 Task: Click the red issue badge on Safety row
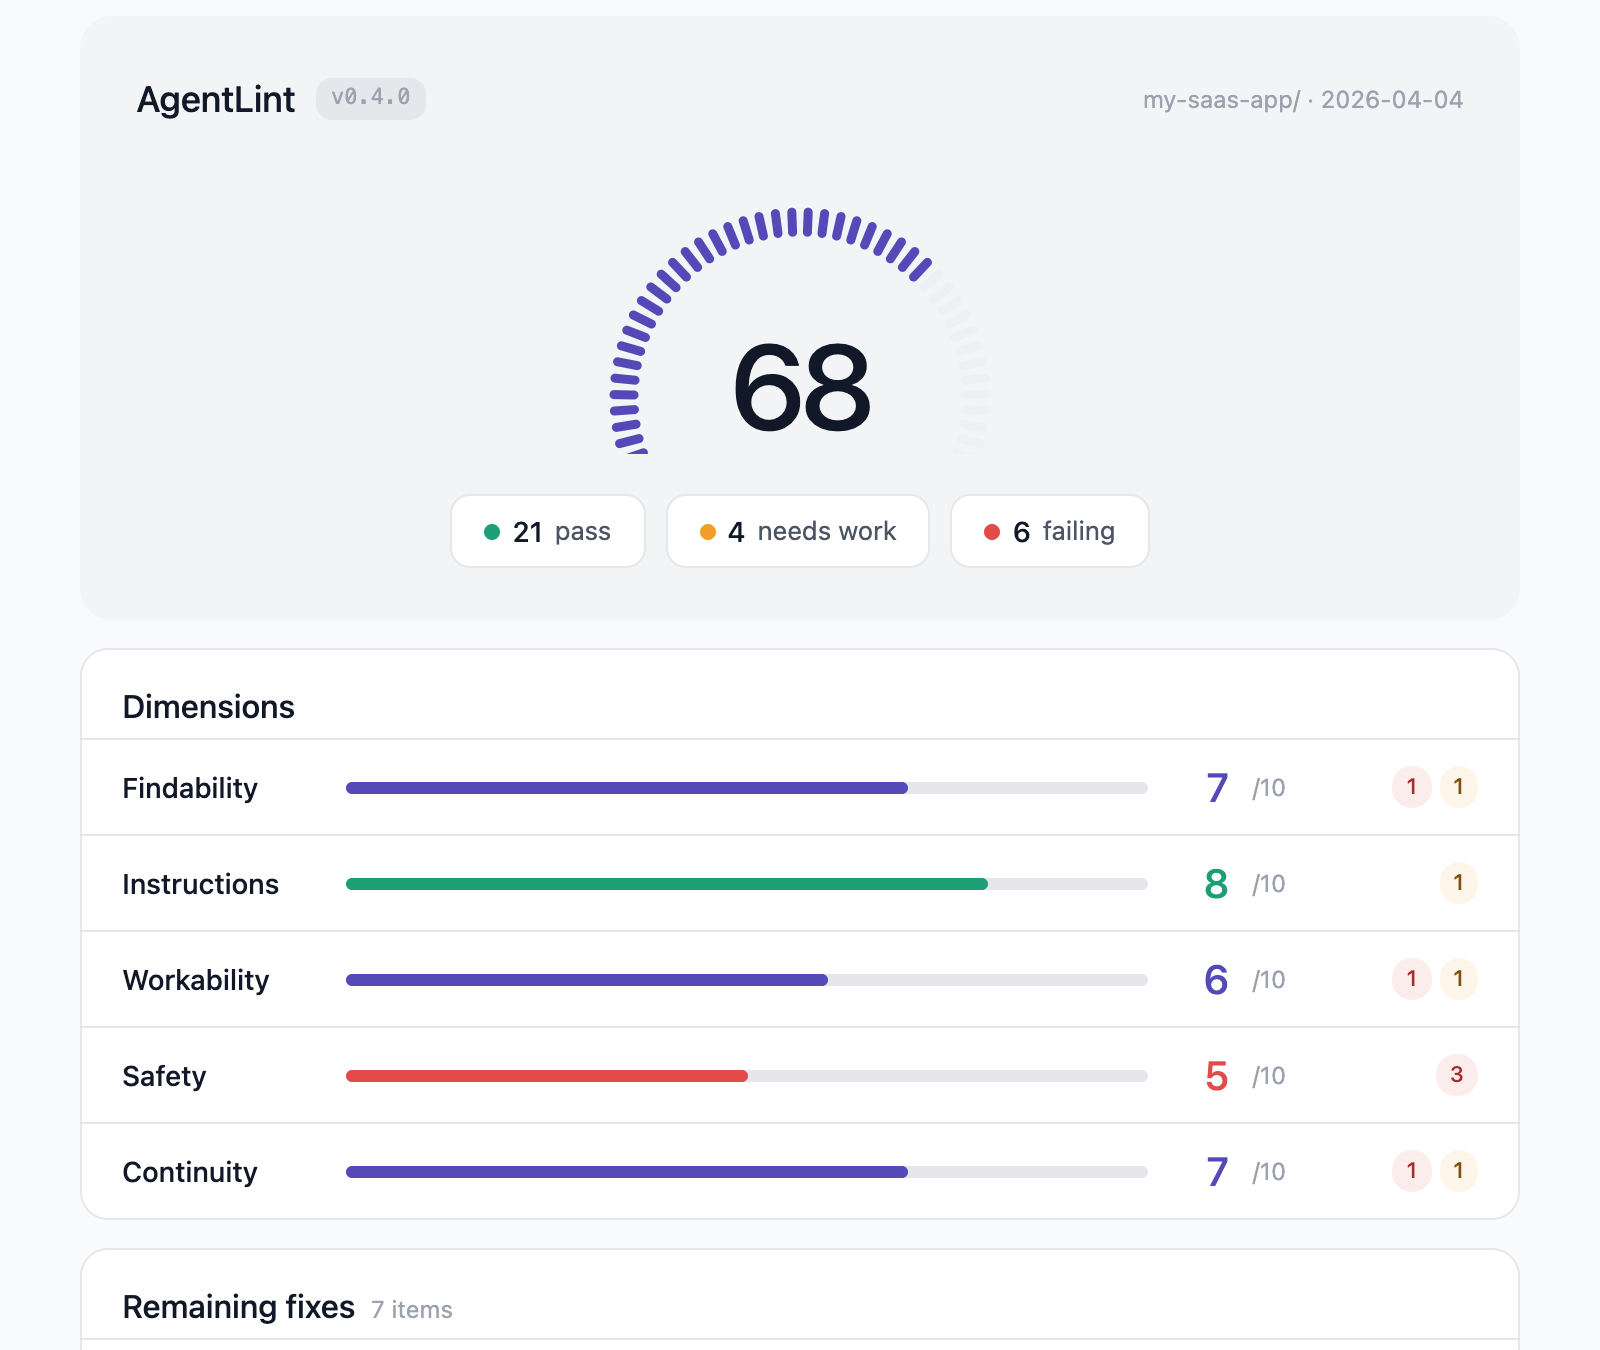pos(1457,1076)
